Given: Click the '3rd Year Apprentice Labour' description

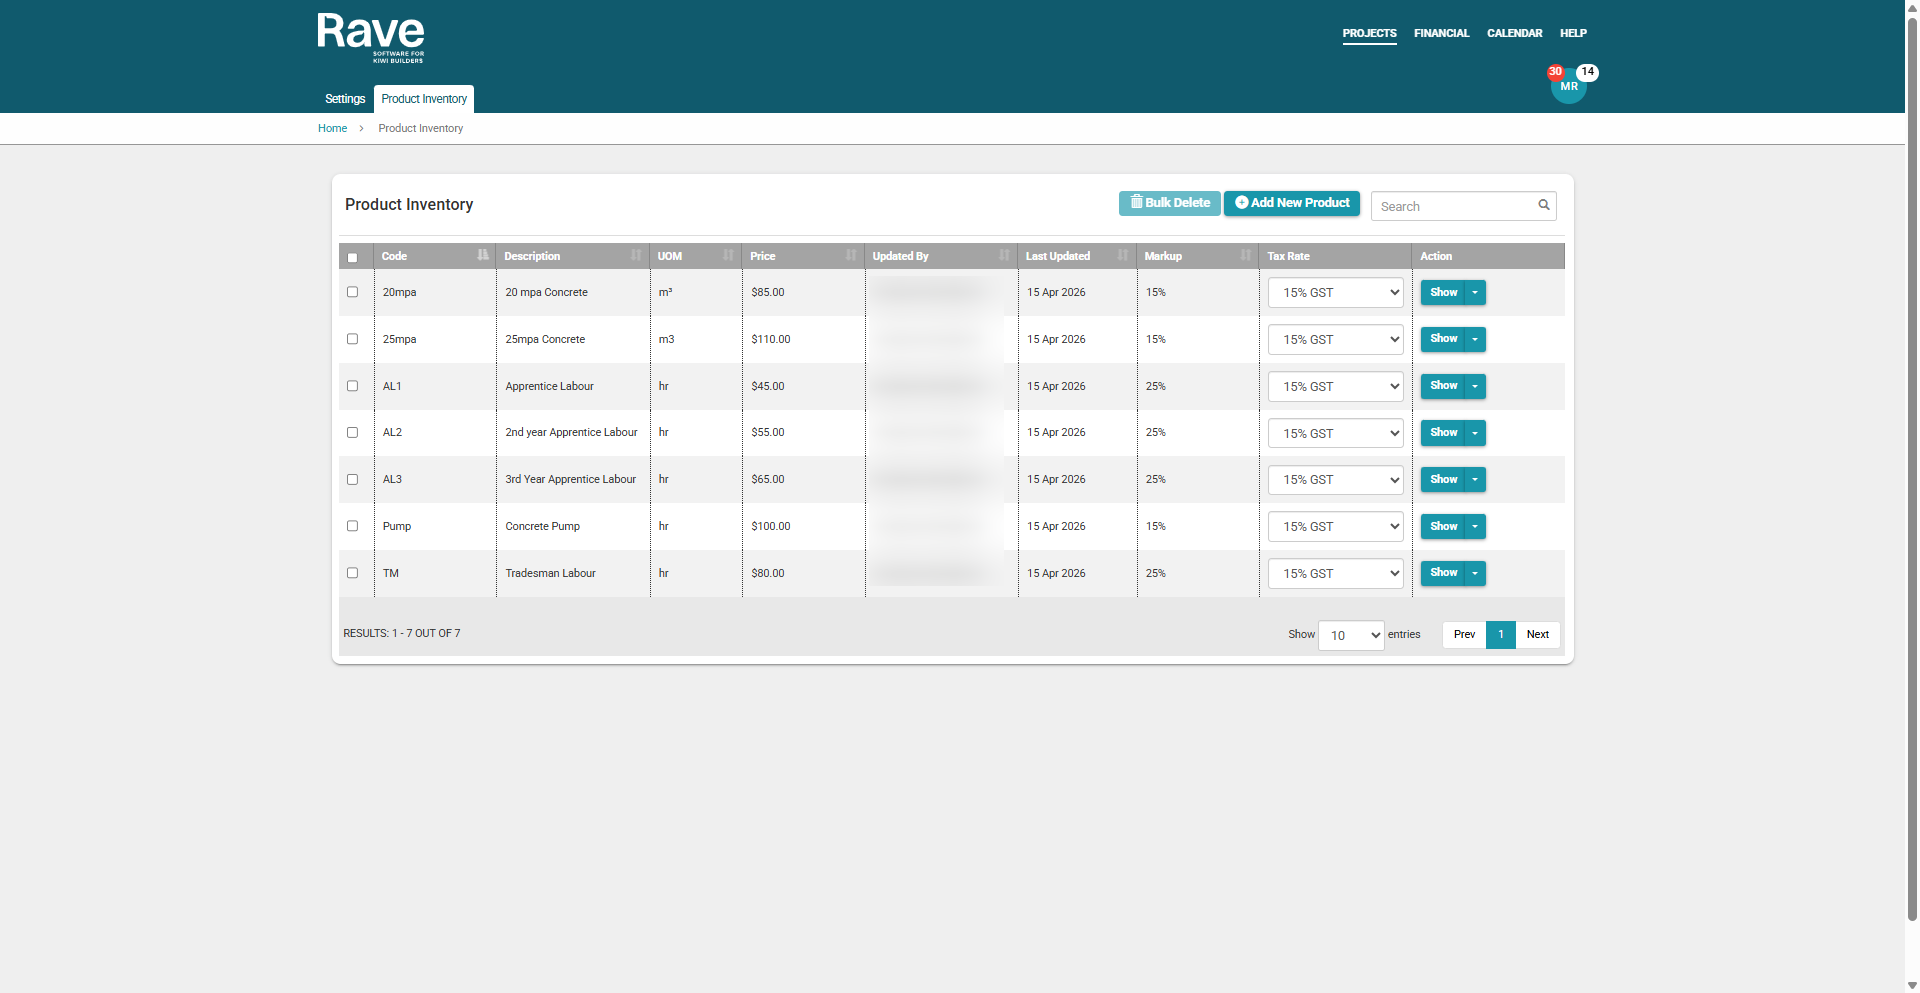Looking at the screenshot, I should (x=571, y=479).
